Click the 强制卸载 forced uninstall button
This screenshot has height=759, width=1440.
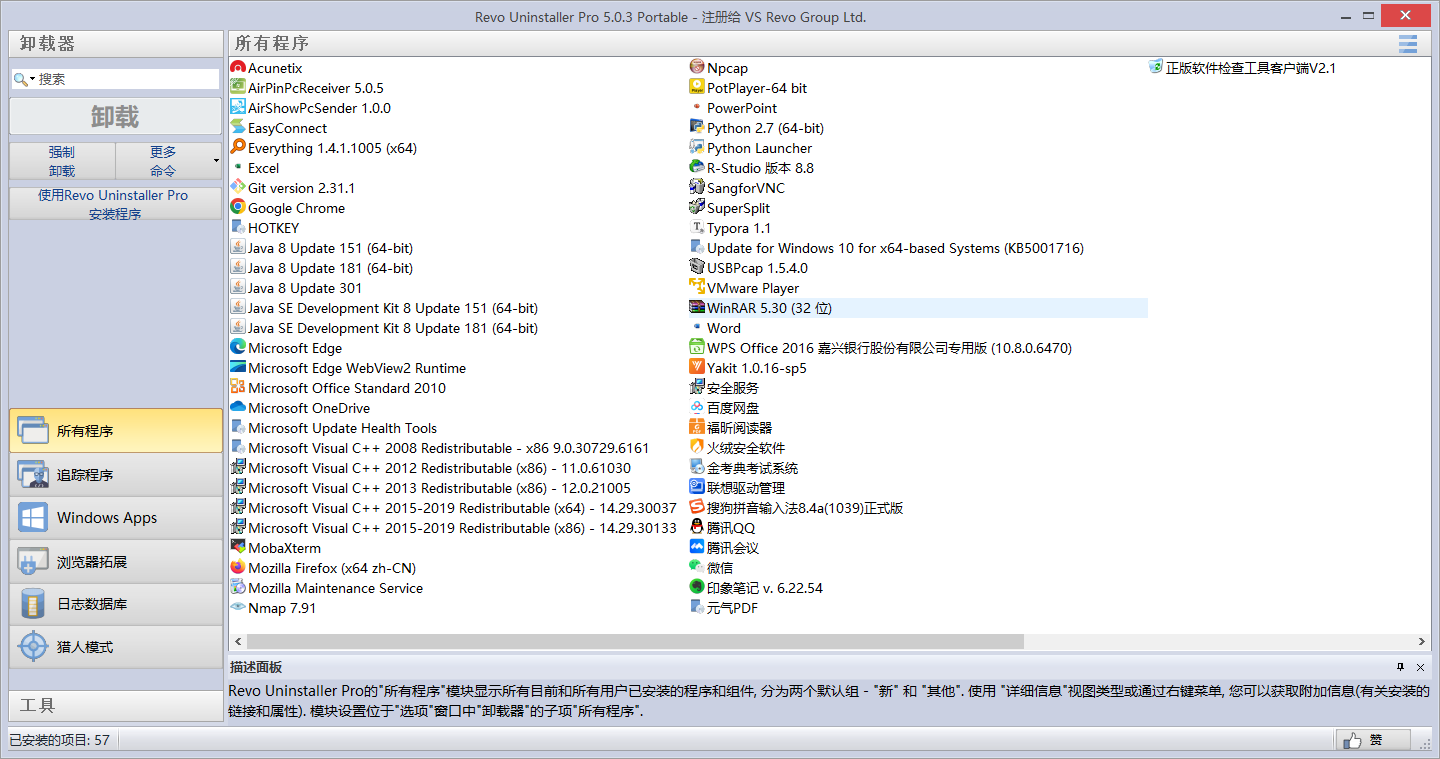(x=62, y=161)
